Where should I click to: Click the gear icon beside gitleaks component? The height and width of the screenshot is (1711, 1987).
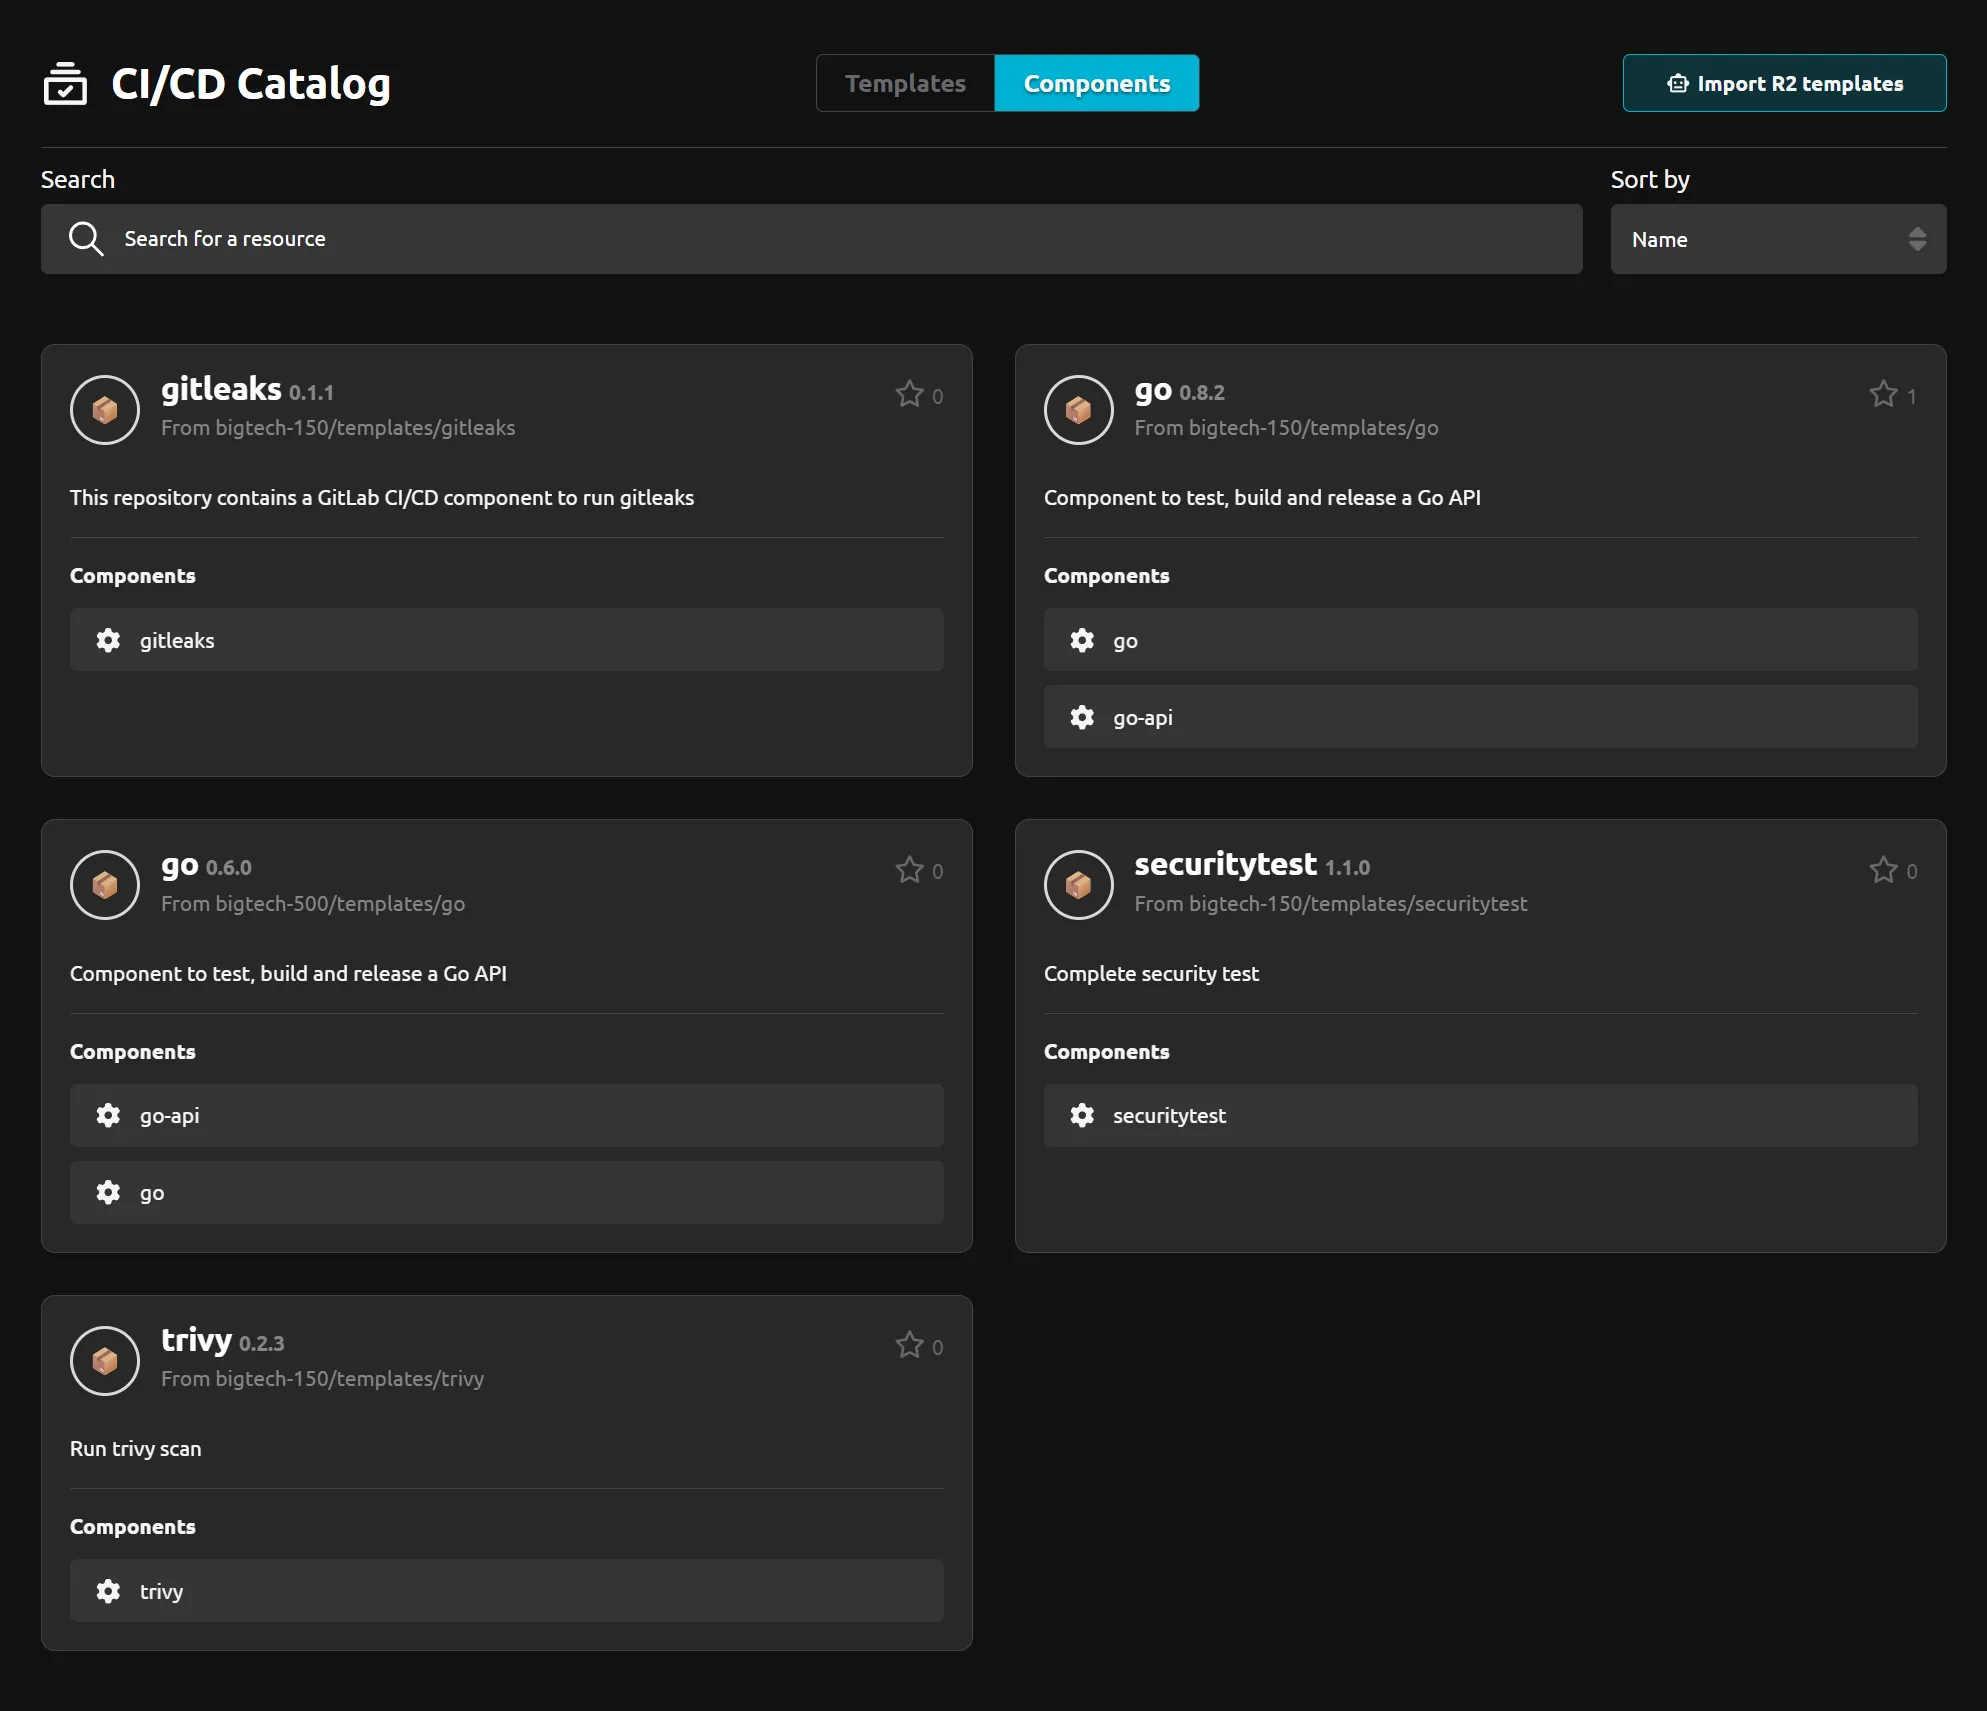(x=108, y=640)
